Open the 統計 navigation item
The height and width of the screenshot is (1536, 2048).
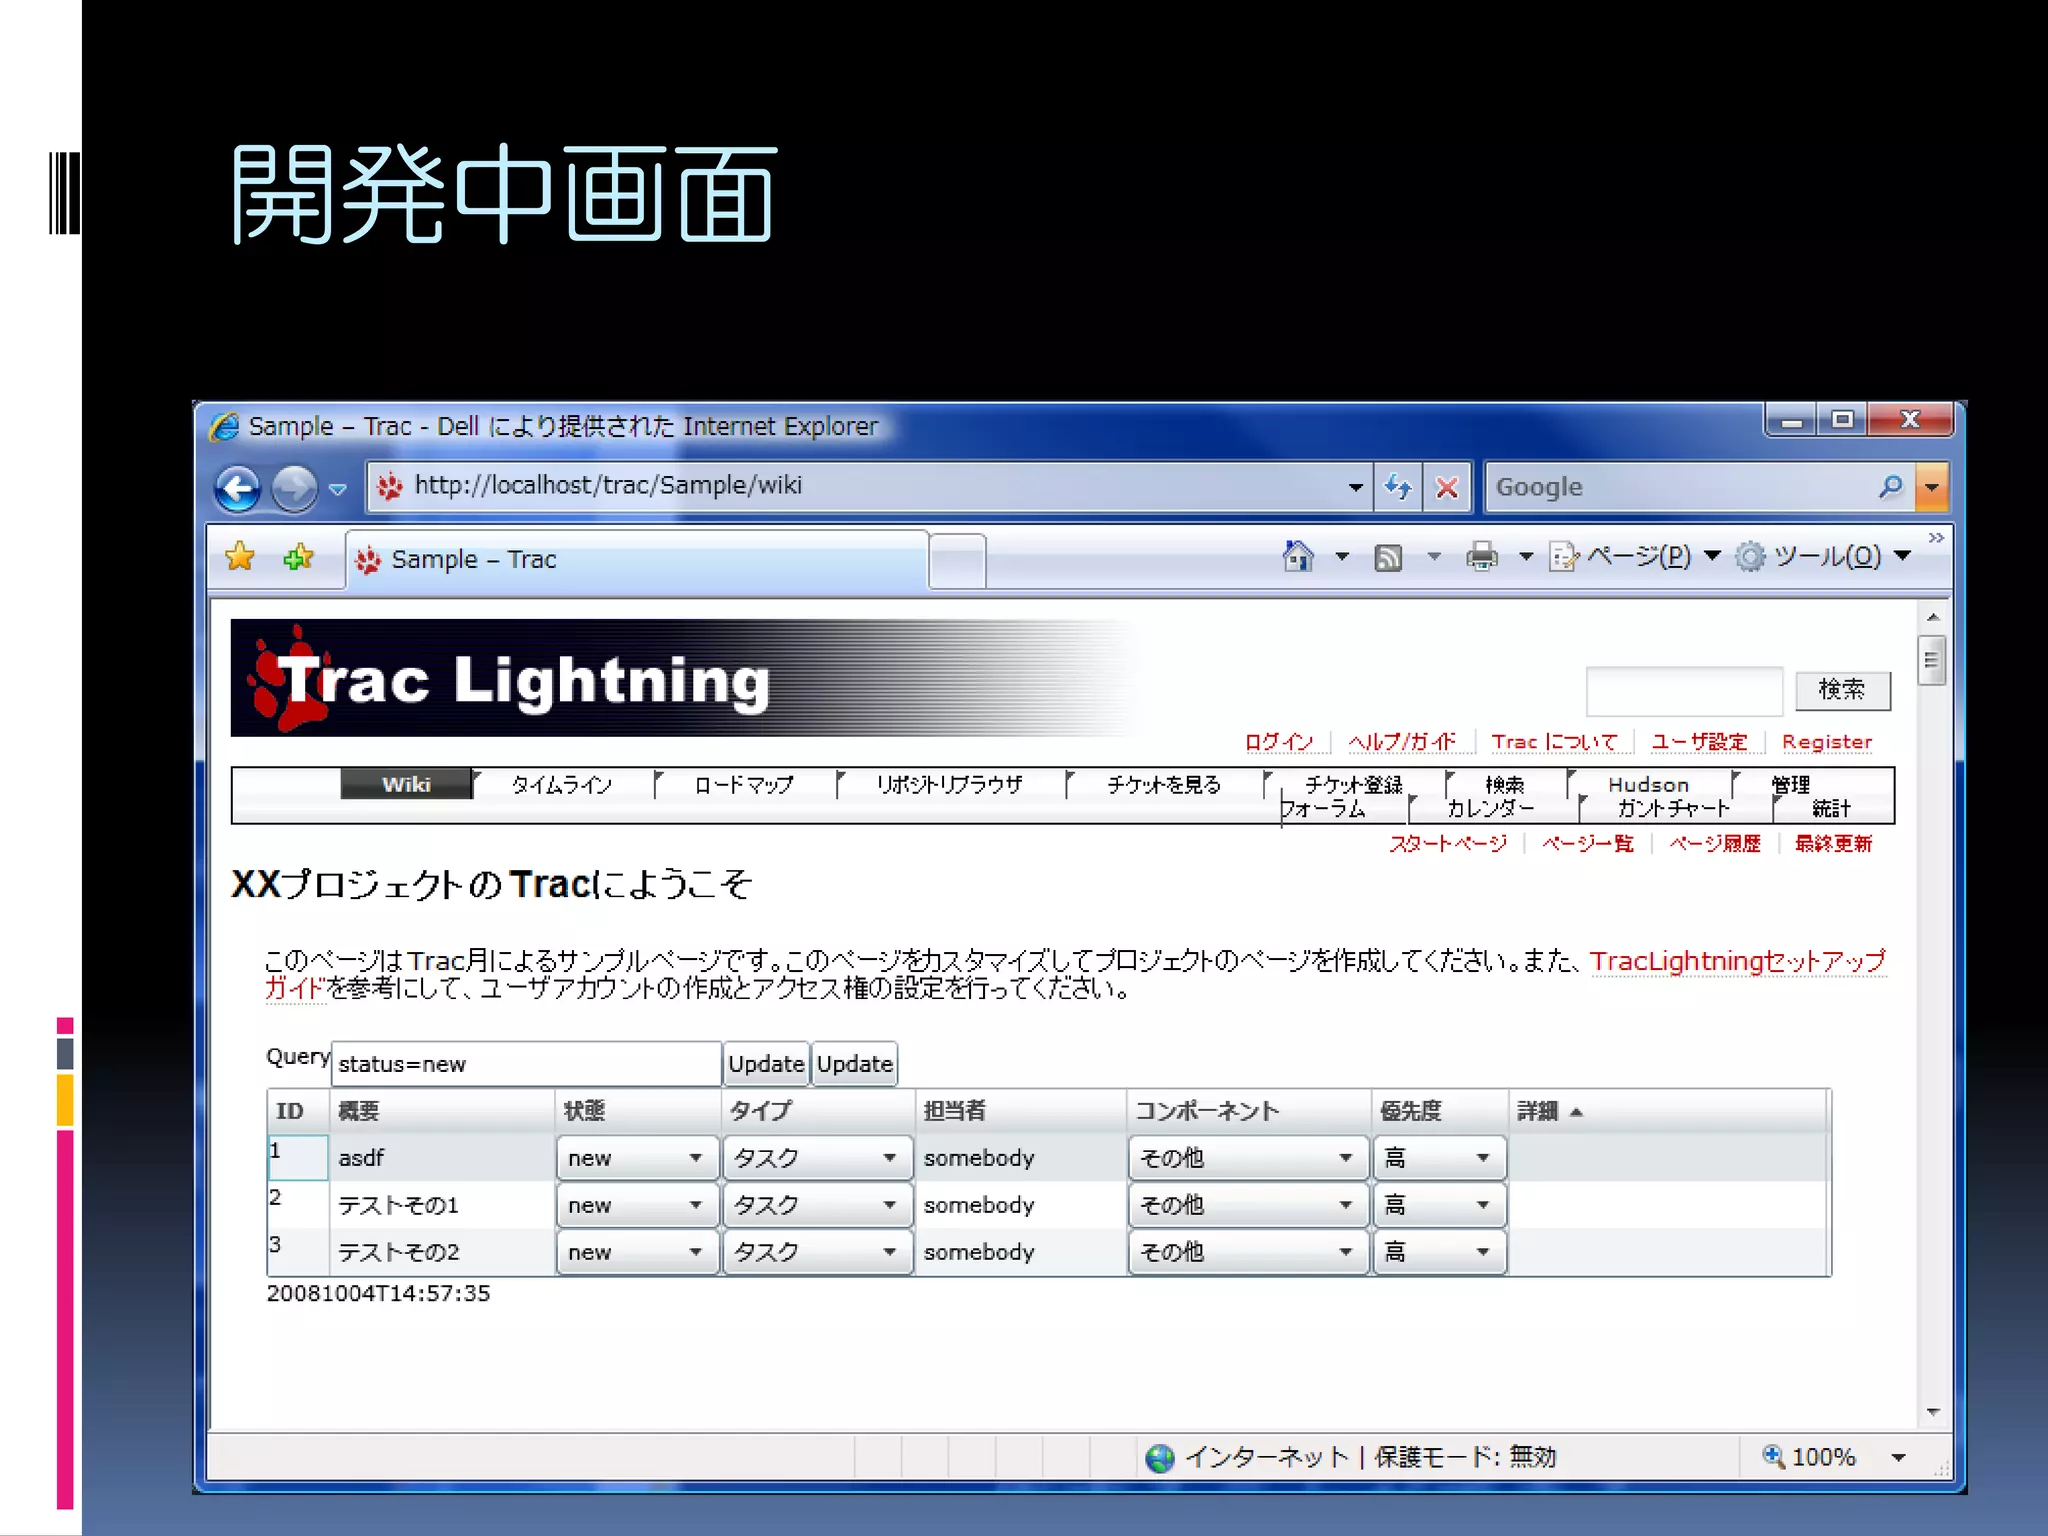(x=1831, y=809)
